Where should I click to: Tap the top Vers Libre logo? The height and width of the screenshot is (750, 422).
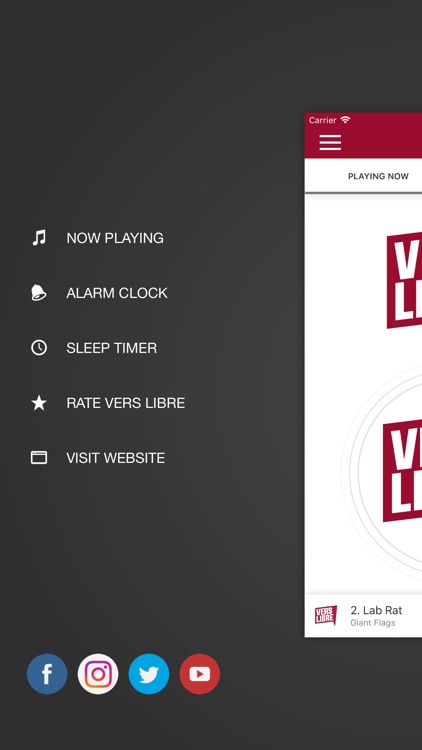[404, 280]
